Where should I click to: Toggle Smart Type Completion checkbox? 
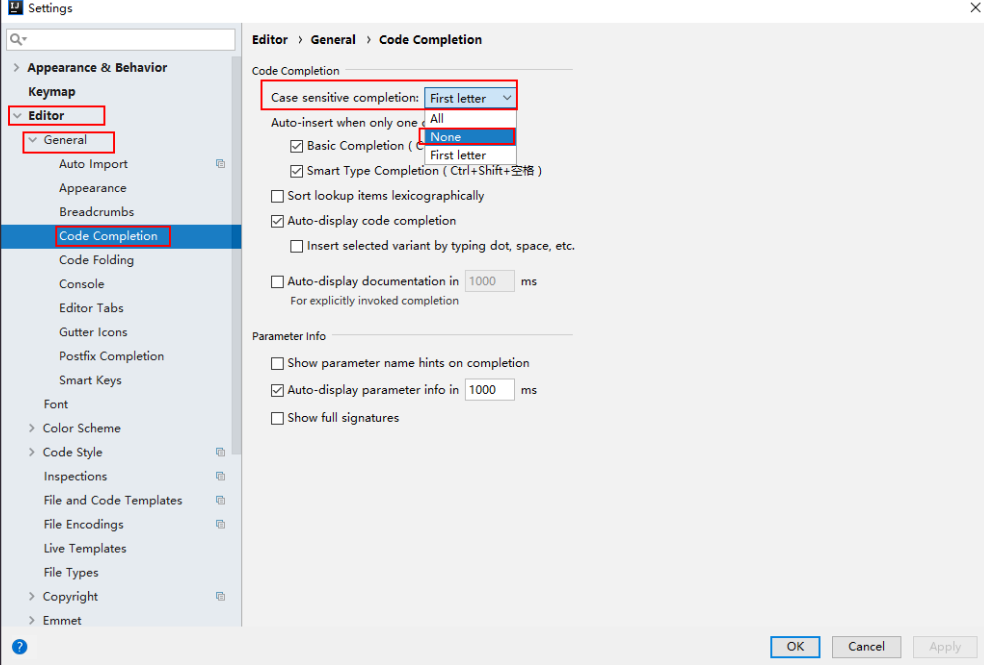[297, 171]
